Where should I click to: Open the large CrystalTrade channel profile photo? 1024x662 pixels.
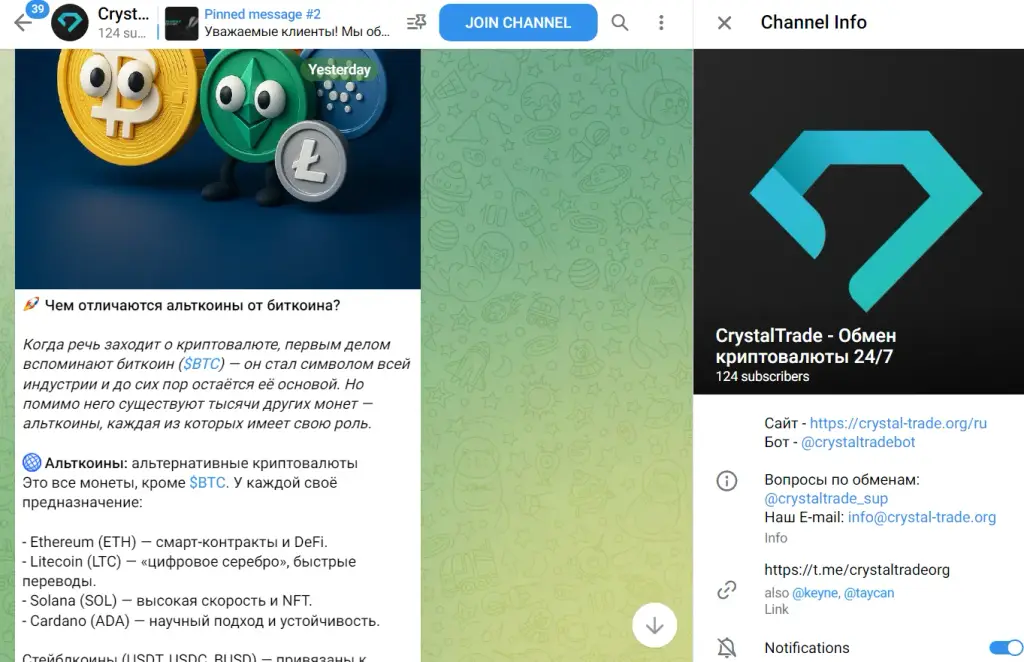click(x=859, y=221)
